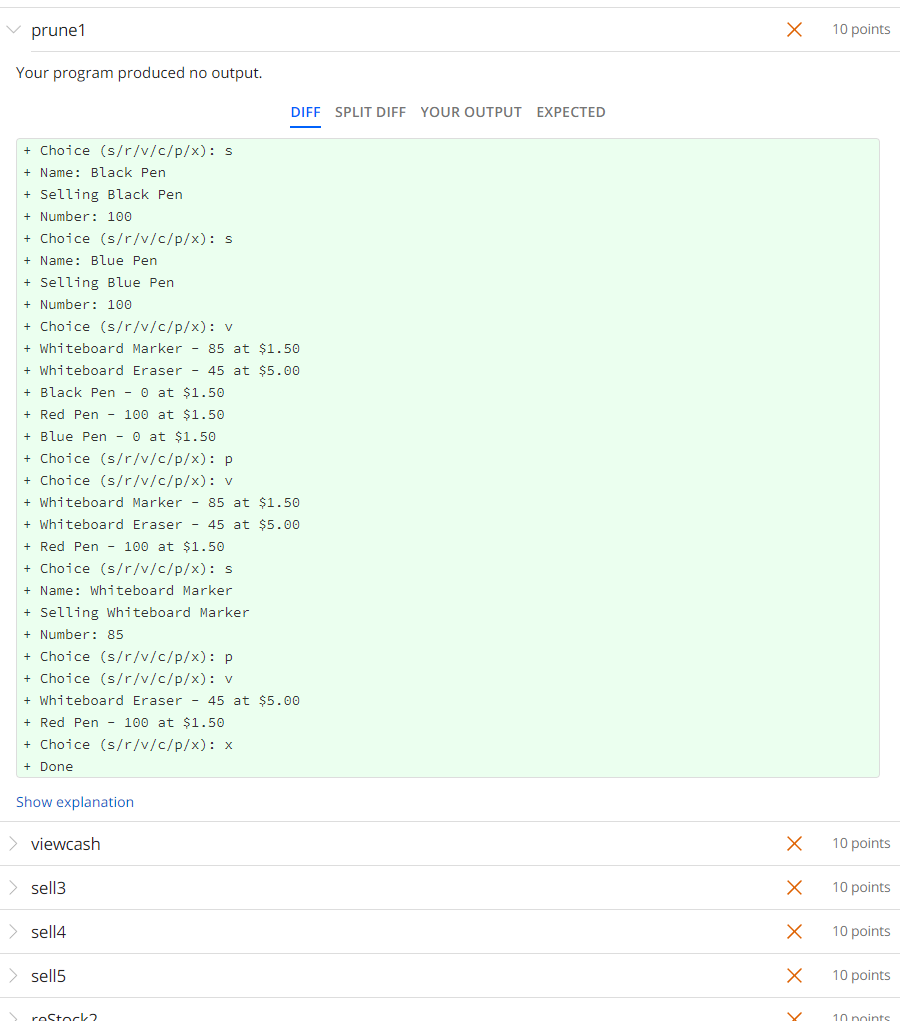Switch to the SPLIT DIFF tab

[370, 112]
